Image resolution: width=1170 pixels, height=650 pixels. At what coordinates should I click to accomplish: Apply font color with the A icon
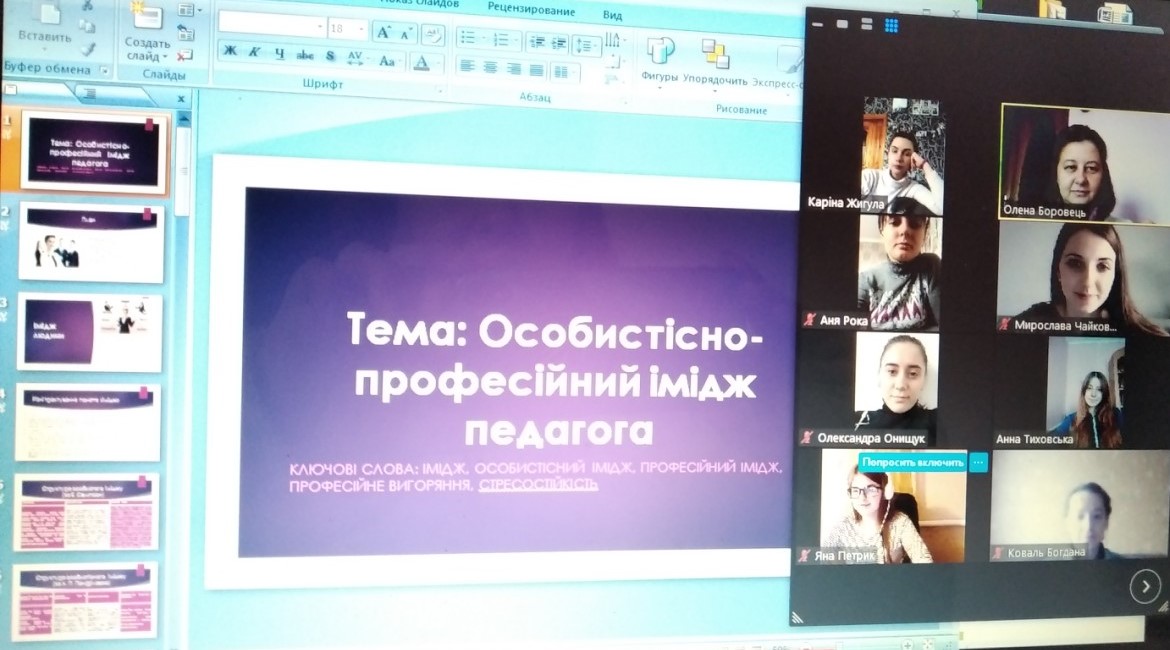pyautogui.click(x=421, y=63)
